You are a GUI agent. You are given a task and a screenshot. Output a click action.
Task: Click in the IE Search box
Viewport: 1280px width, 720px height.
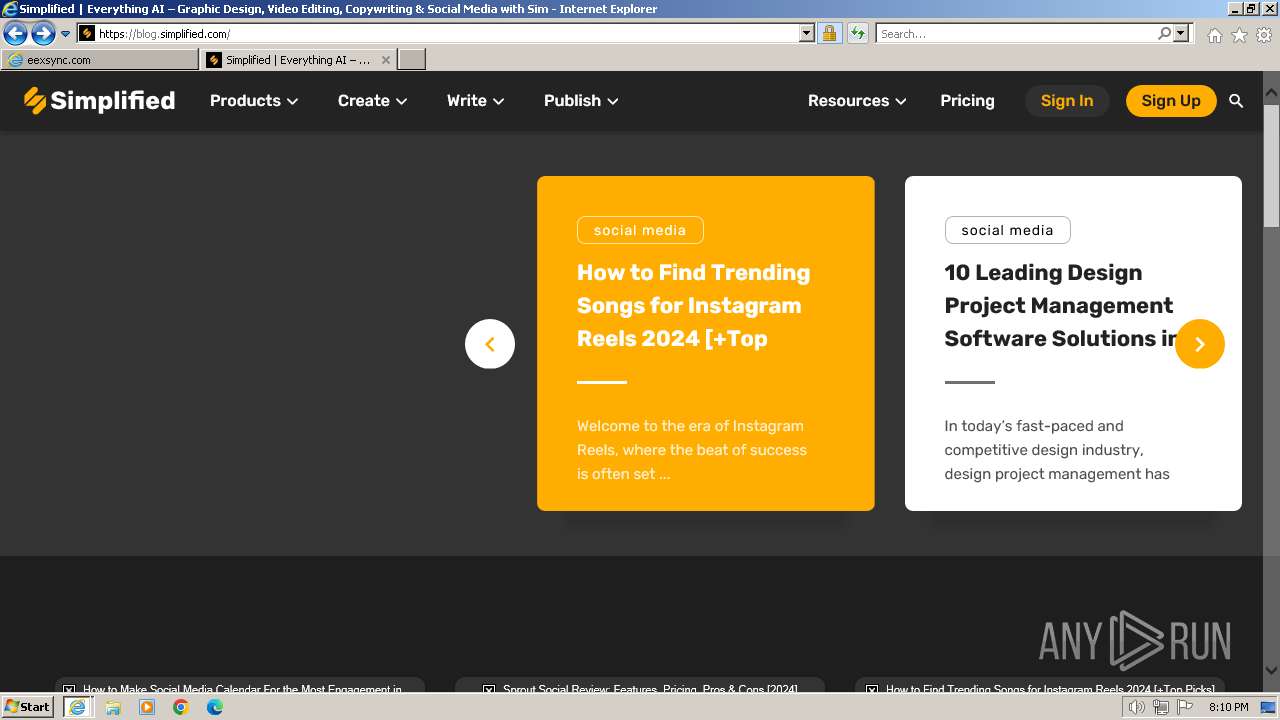pos(1016,34)
